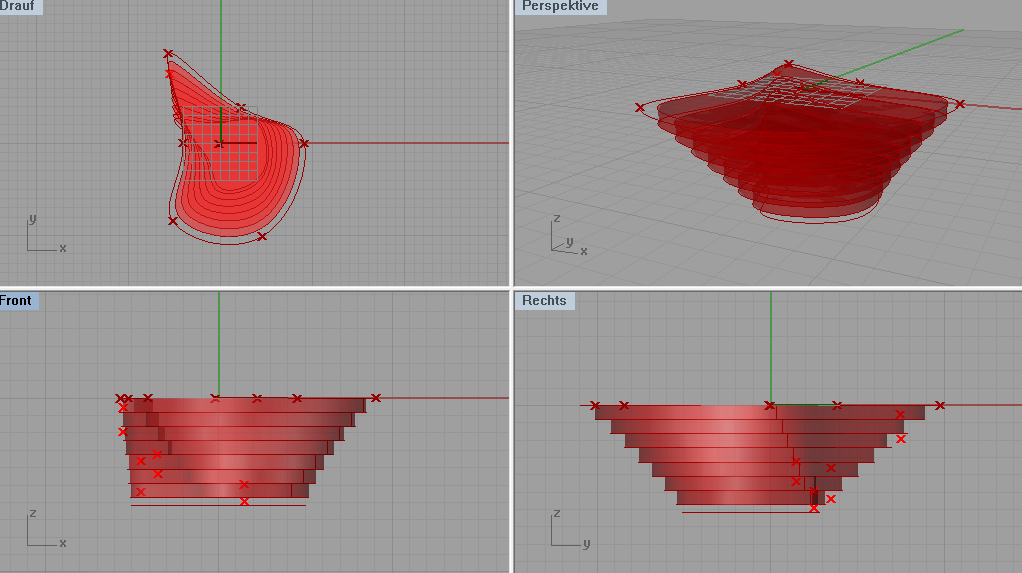
Task: Activate the Drauf viewport title
Action: (x=20, y=7)
